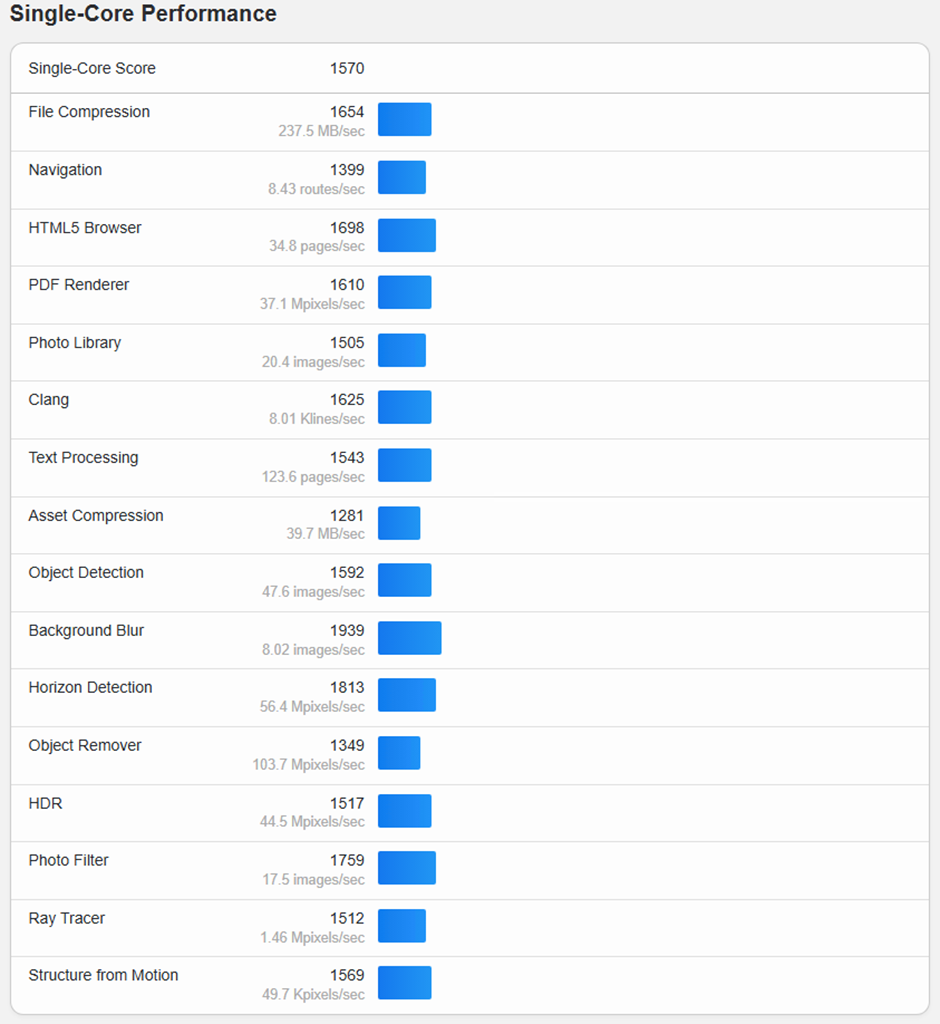Select the Horizon Detection row label
The image size is (940, 1024).
click(x=90, y=688)
